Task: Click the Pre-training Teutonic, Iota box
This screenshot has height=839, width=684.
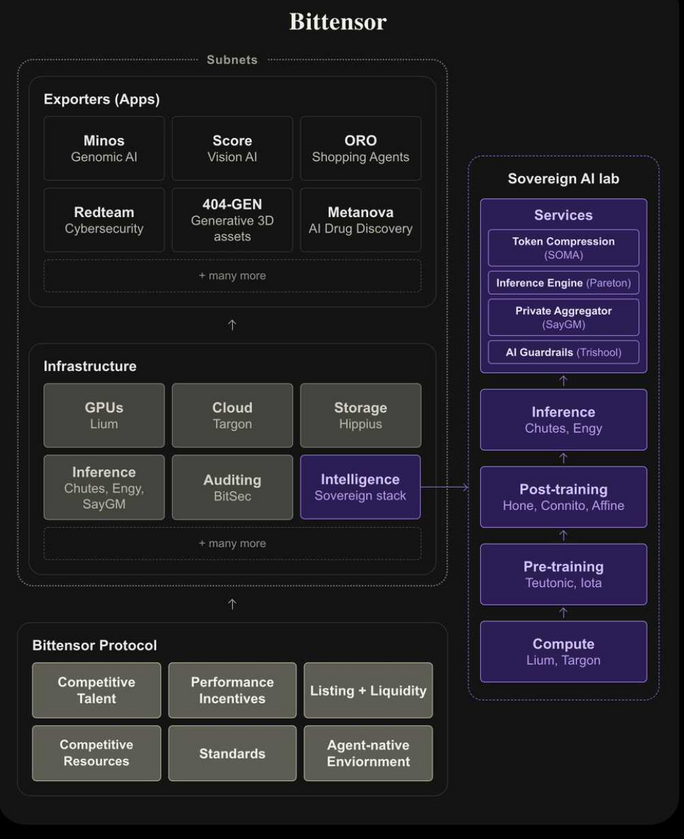Action: point(564,574)
